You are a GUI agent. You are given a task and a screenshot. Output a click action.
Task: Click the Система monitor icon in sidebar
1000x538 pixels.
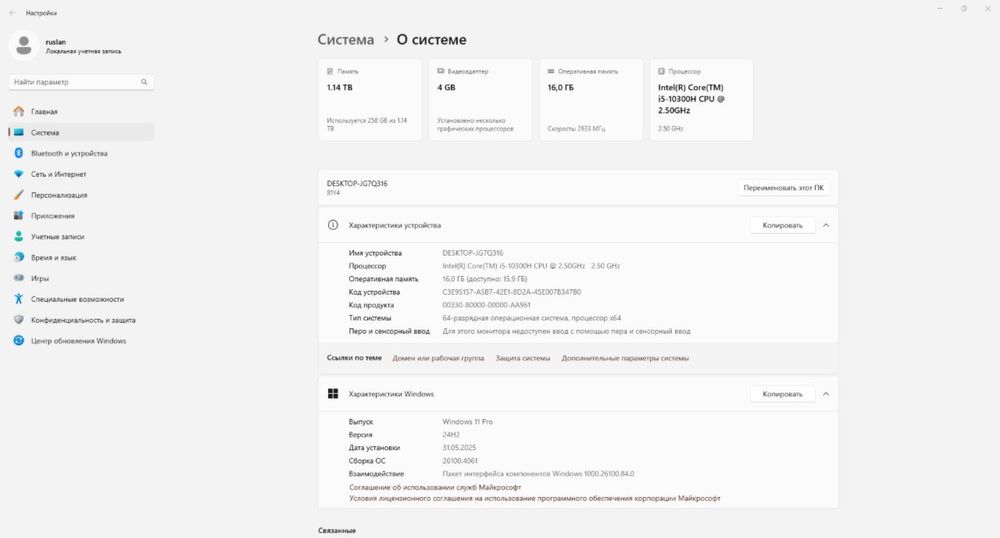(x=18, y=133)
